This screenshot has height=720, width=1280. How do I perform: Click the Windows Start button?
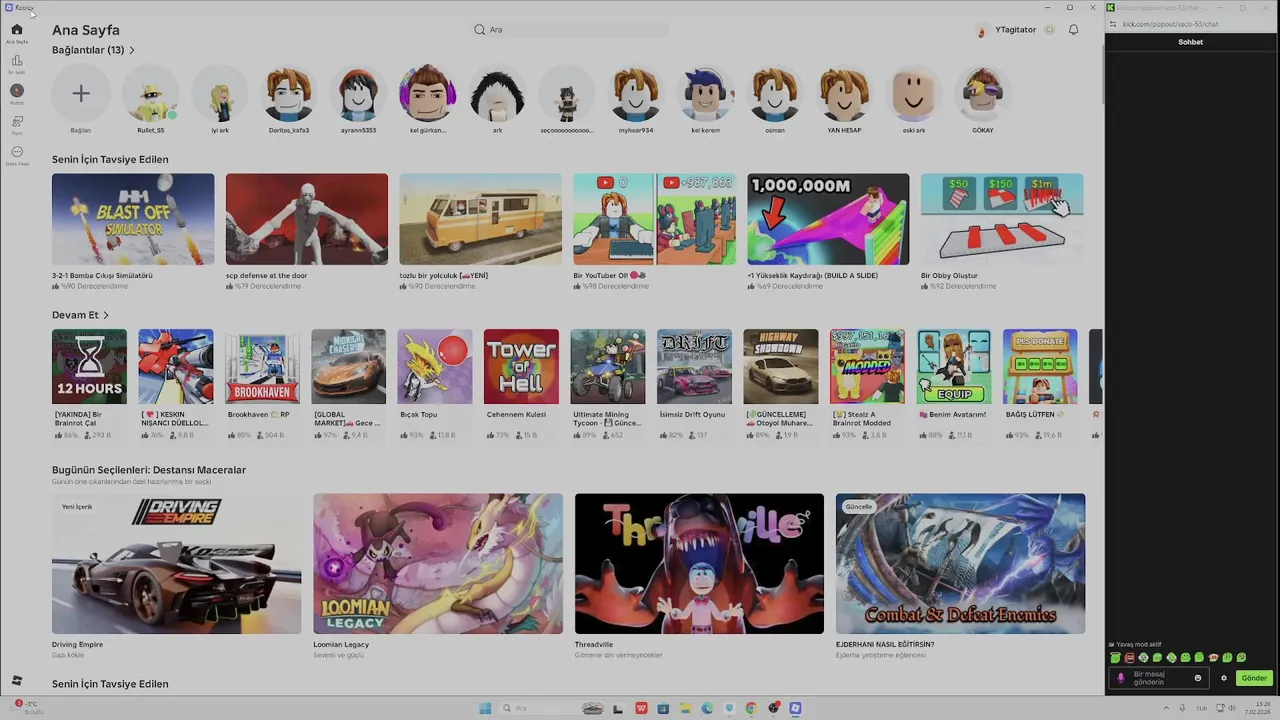coord(485,708)
